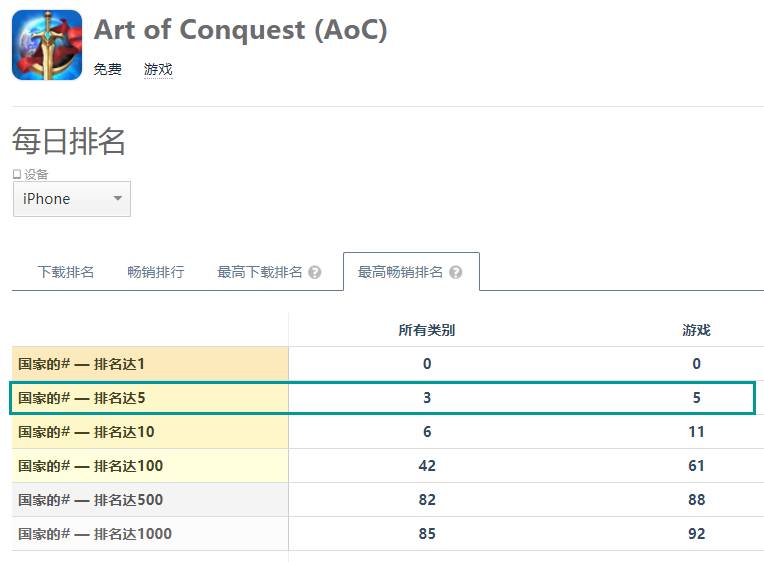Screen dimensions: 764x562
Task: Click the 所有类别 column header
Action: point(427,330)
